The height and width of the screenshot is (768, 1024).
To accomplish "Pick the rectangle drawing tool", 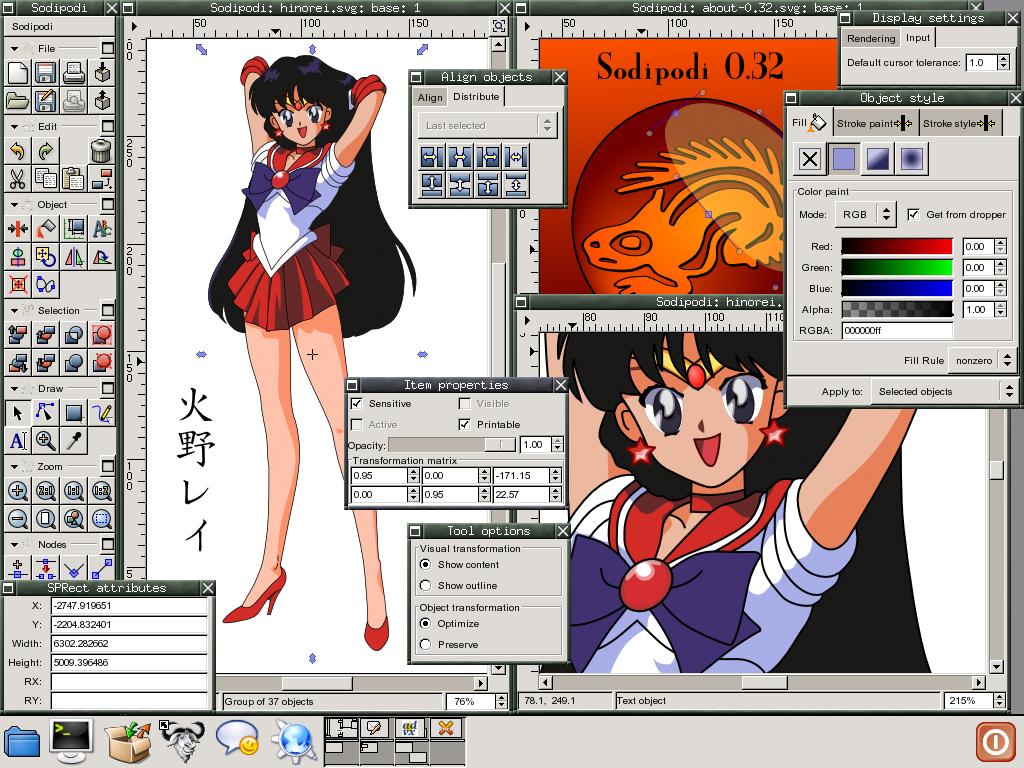I will 74,412.
